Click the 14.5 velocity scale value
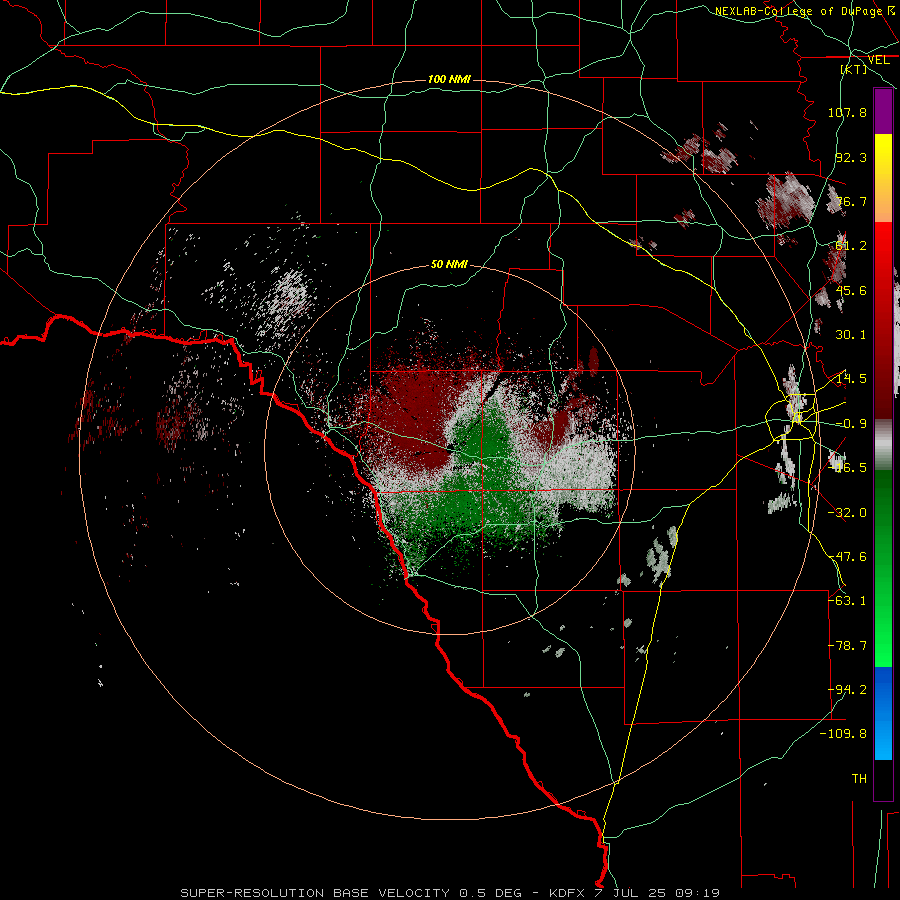The image size is (900, 900). tap(851, 379)
